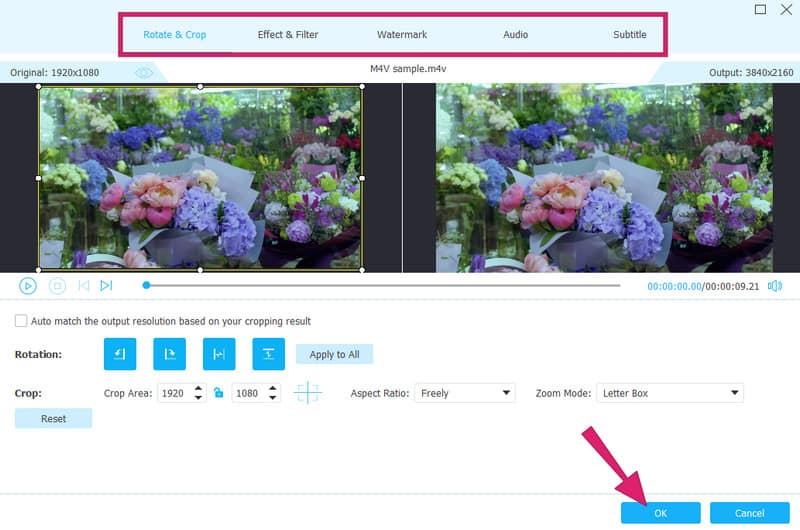Image resolution: width=800 pixels, height=530 pixels.
Task: Click the M4V sample.m4v filename
Action: [408, 68]
